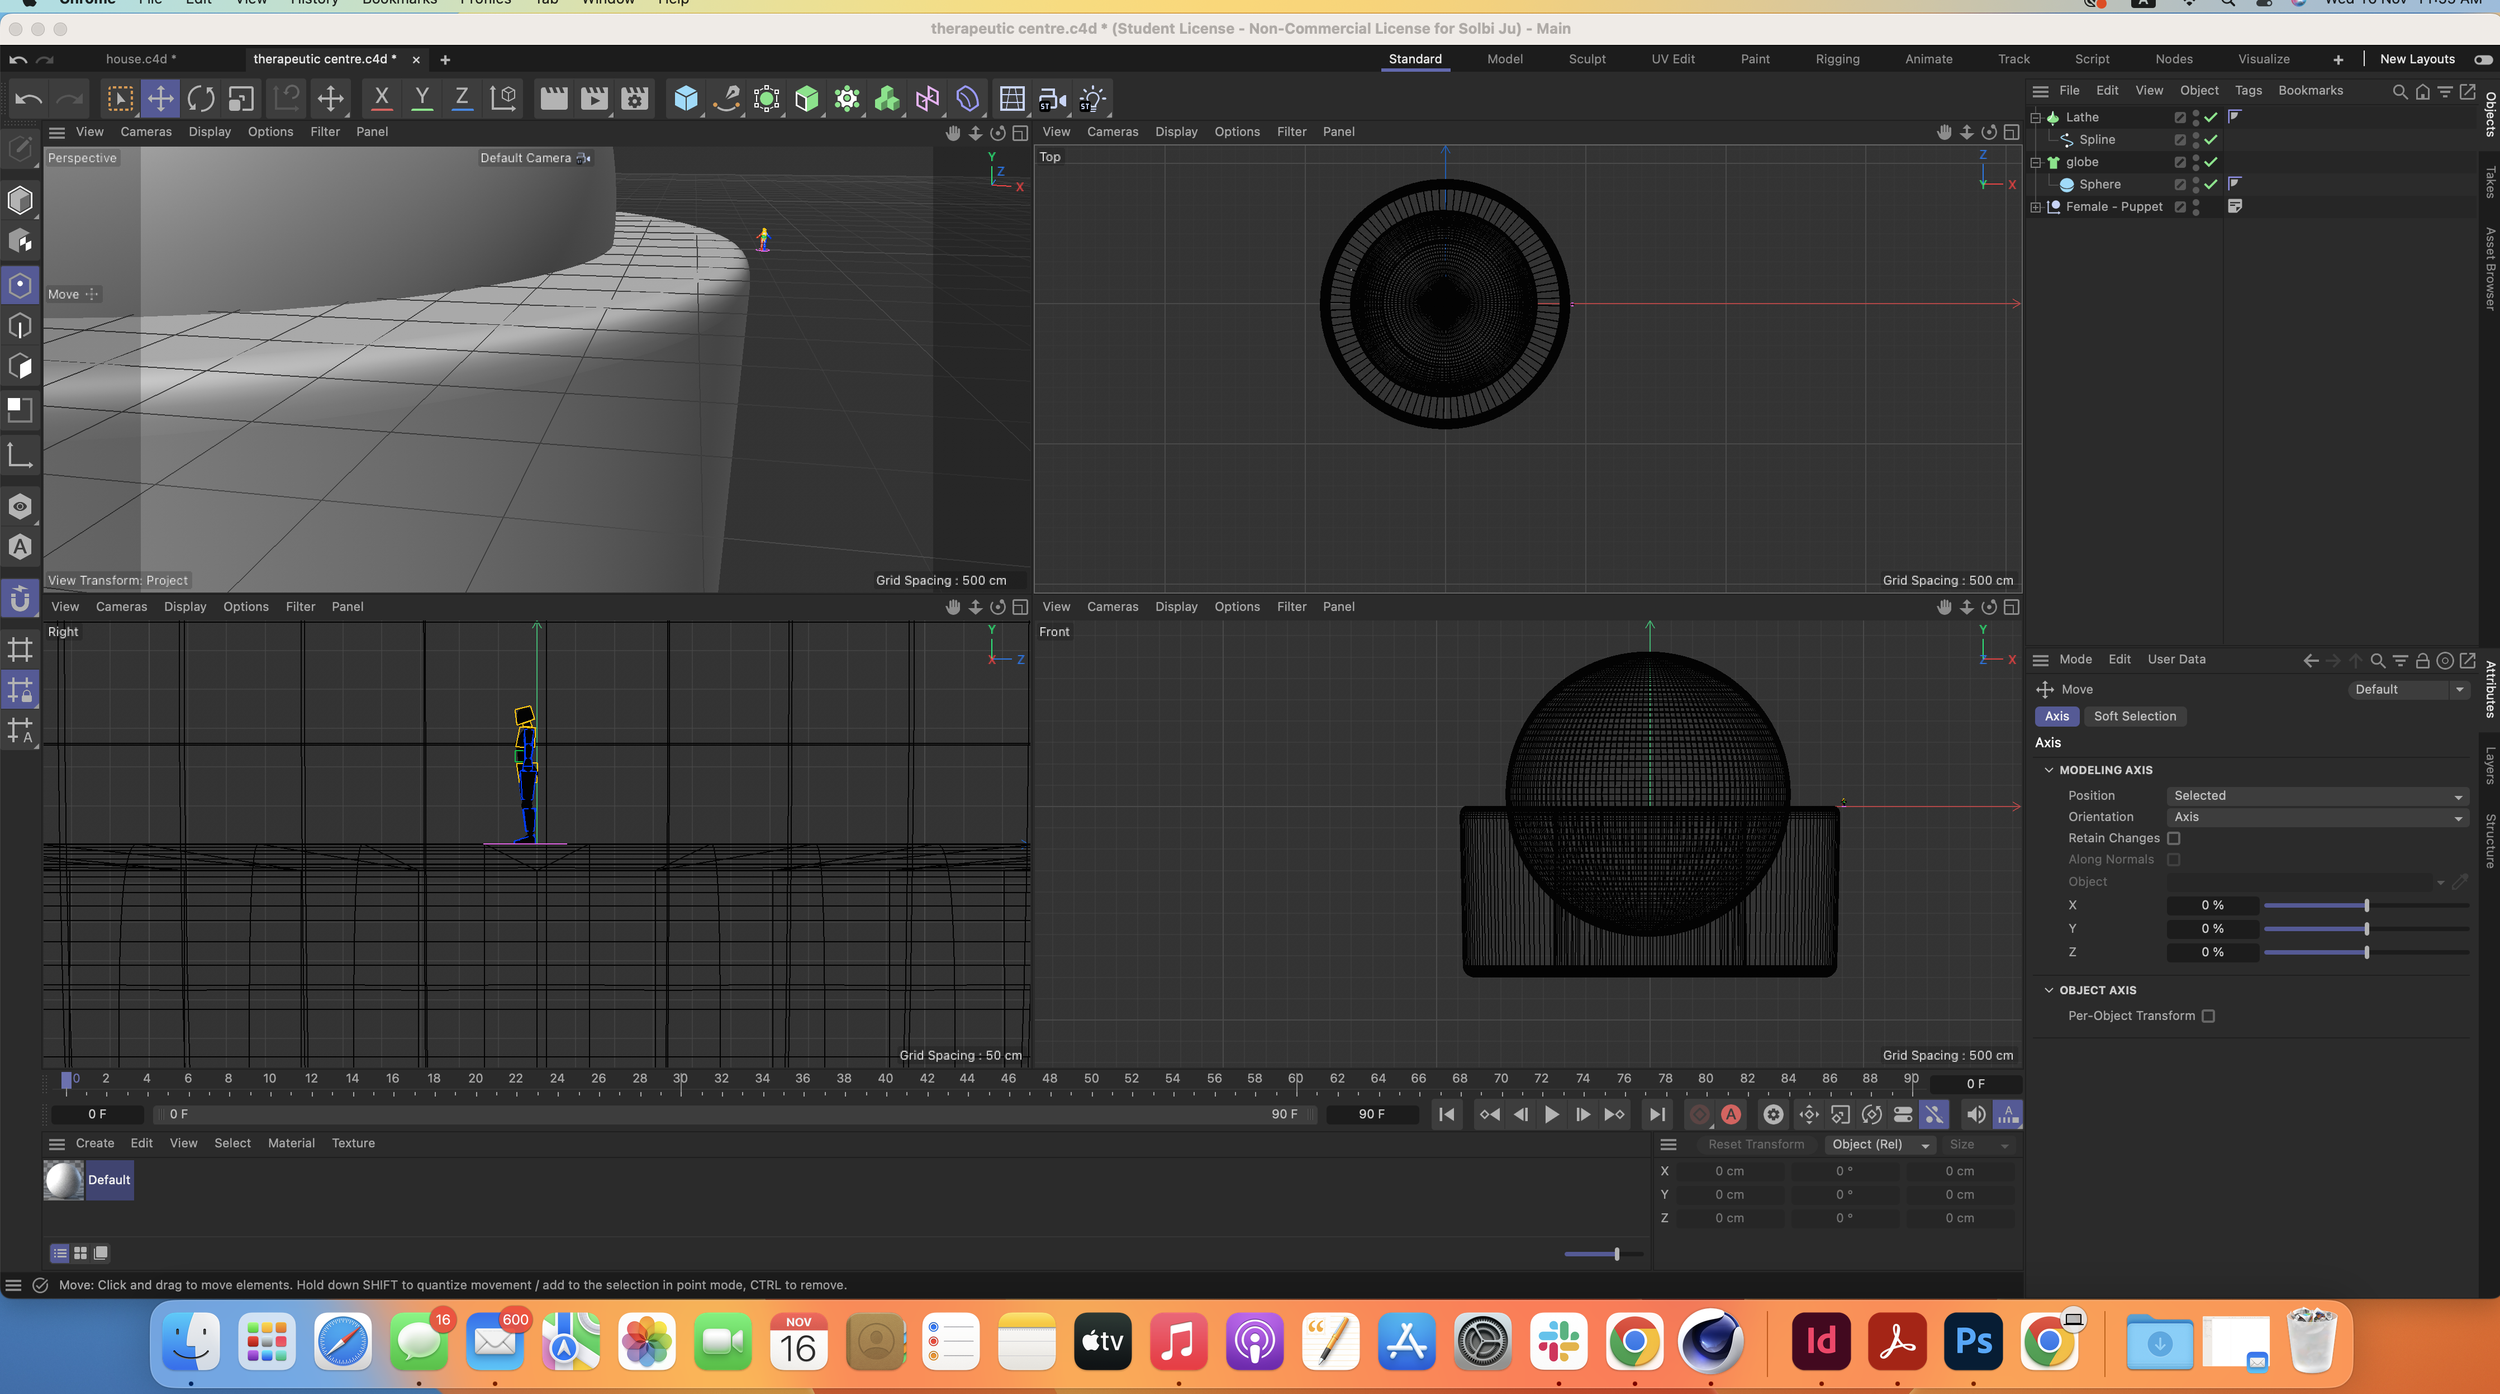
Task: Select the Spline object in tree
Action: tap(2097, 139)
